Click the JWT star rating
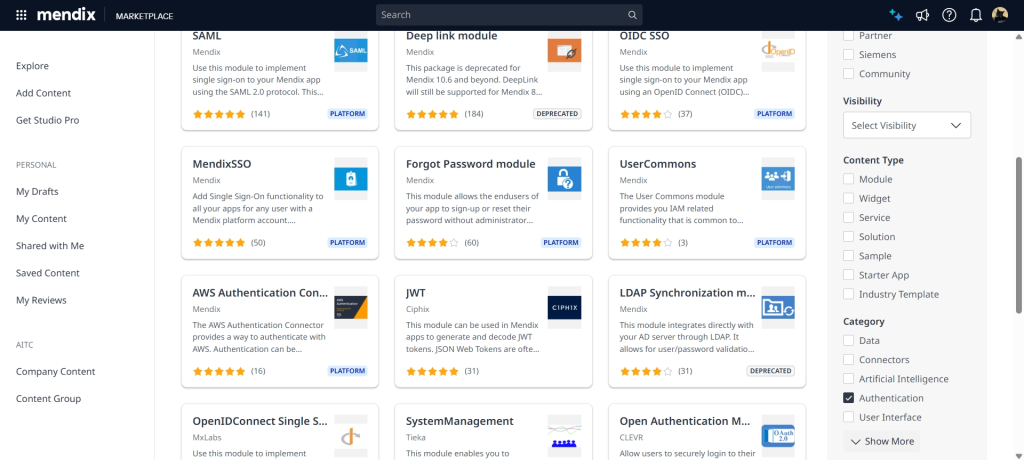The height and width of the screenshot is (460, 1024). (432, 371)
